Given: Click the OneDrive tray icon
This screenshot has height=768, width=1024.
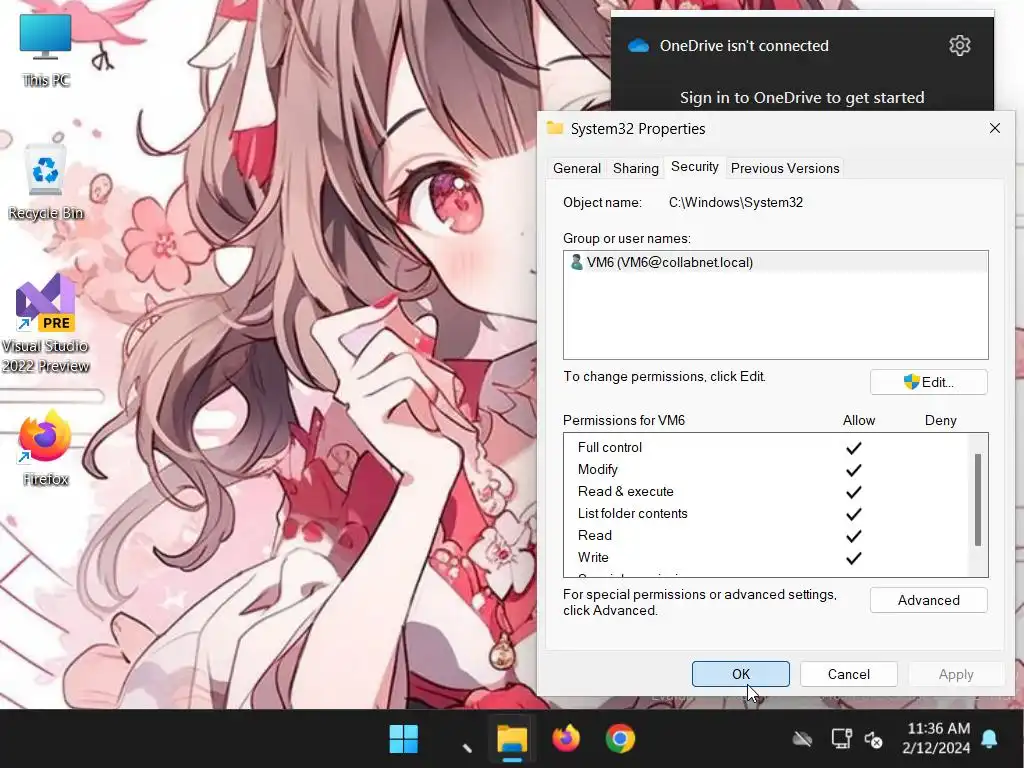Looking at the screenshot, I should pos(803,739).
